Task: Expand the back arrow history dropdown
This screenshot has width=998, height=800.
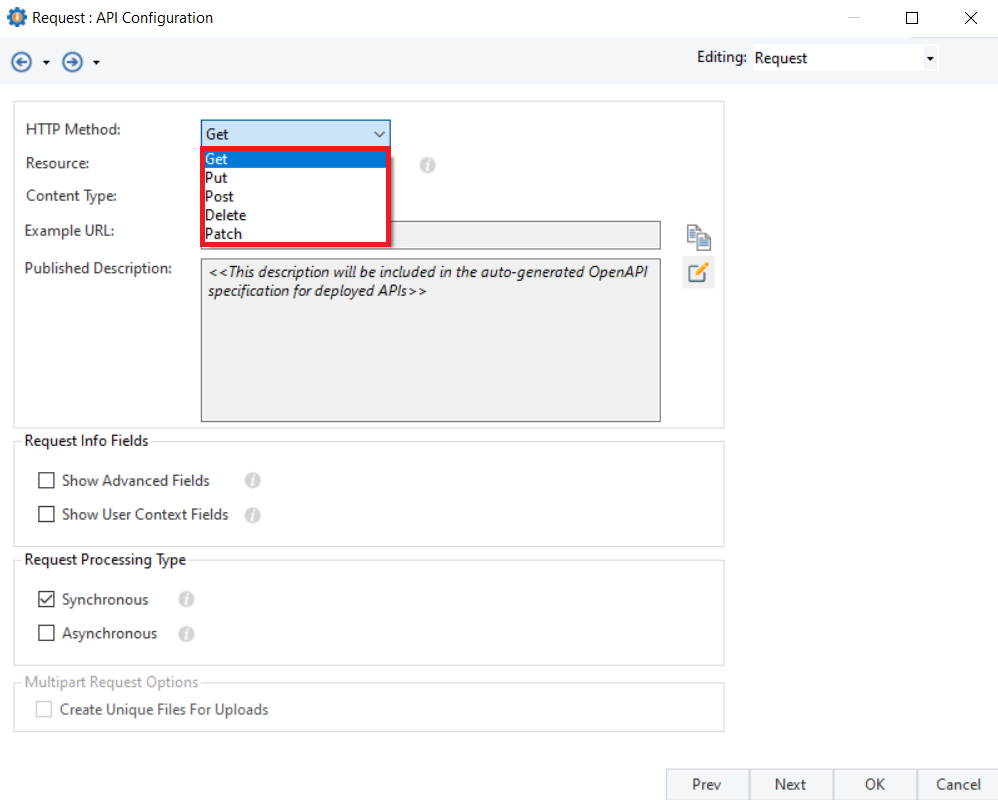Action: [46, 63]
